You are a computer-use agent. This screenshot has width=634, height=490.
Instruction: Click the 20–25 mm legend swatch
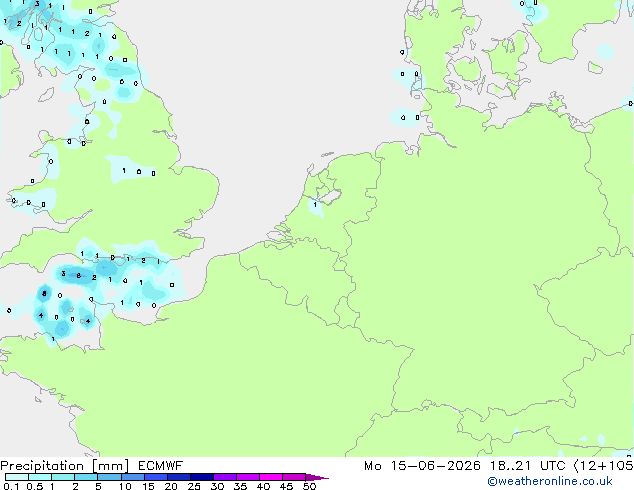[179, 477]
